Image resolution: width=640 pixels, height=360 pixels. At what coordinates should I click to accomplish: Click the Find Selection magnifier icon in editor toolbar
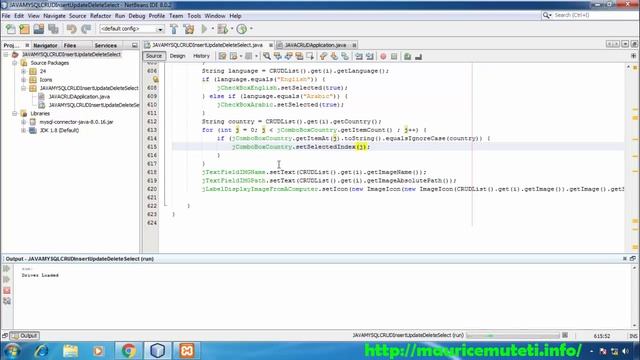click(267, 56)
